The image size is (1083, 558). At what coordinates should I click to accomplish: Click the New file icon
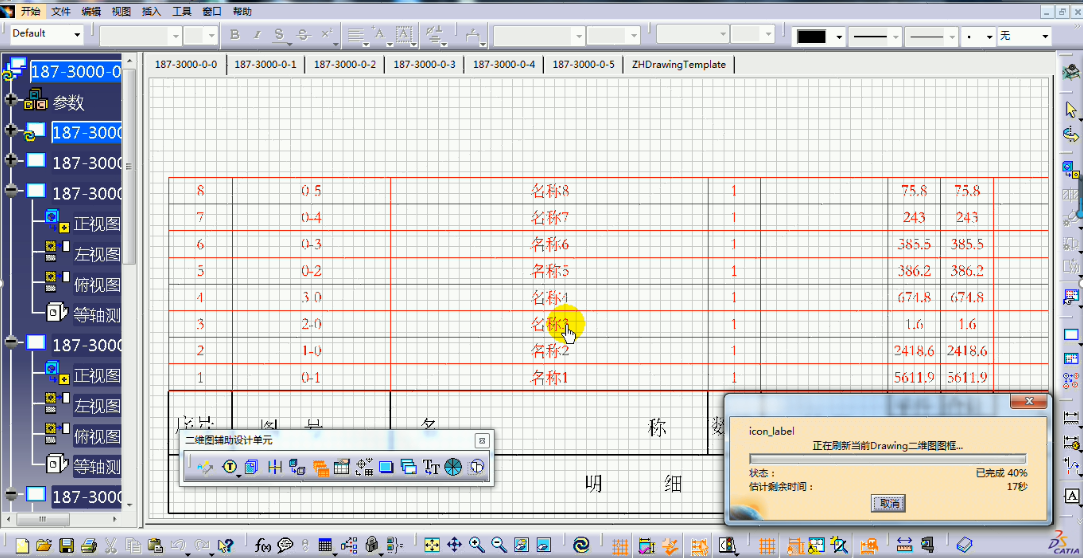[x=20, y=546]
